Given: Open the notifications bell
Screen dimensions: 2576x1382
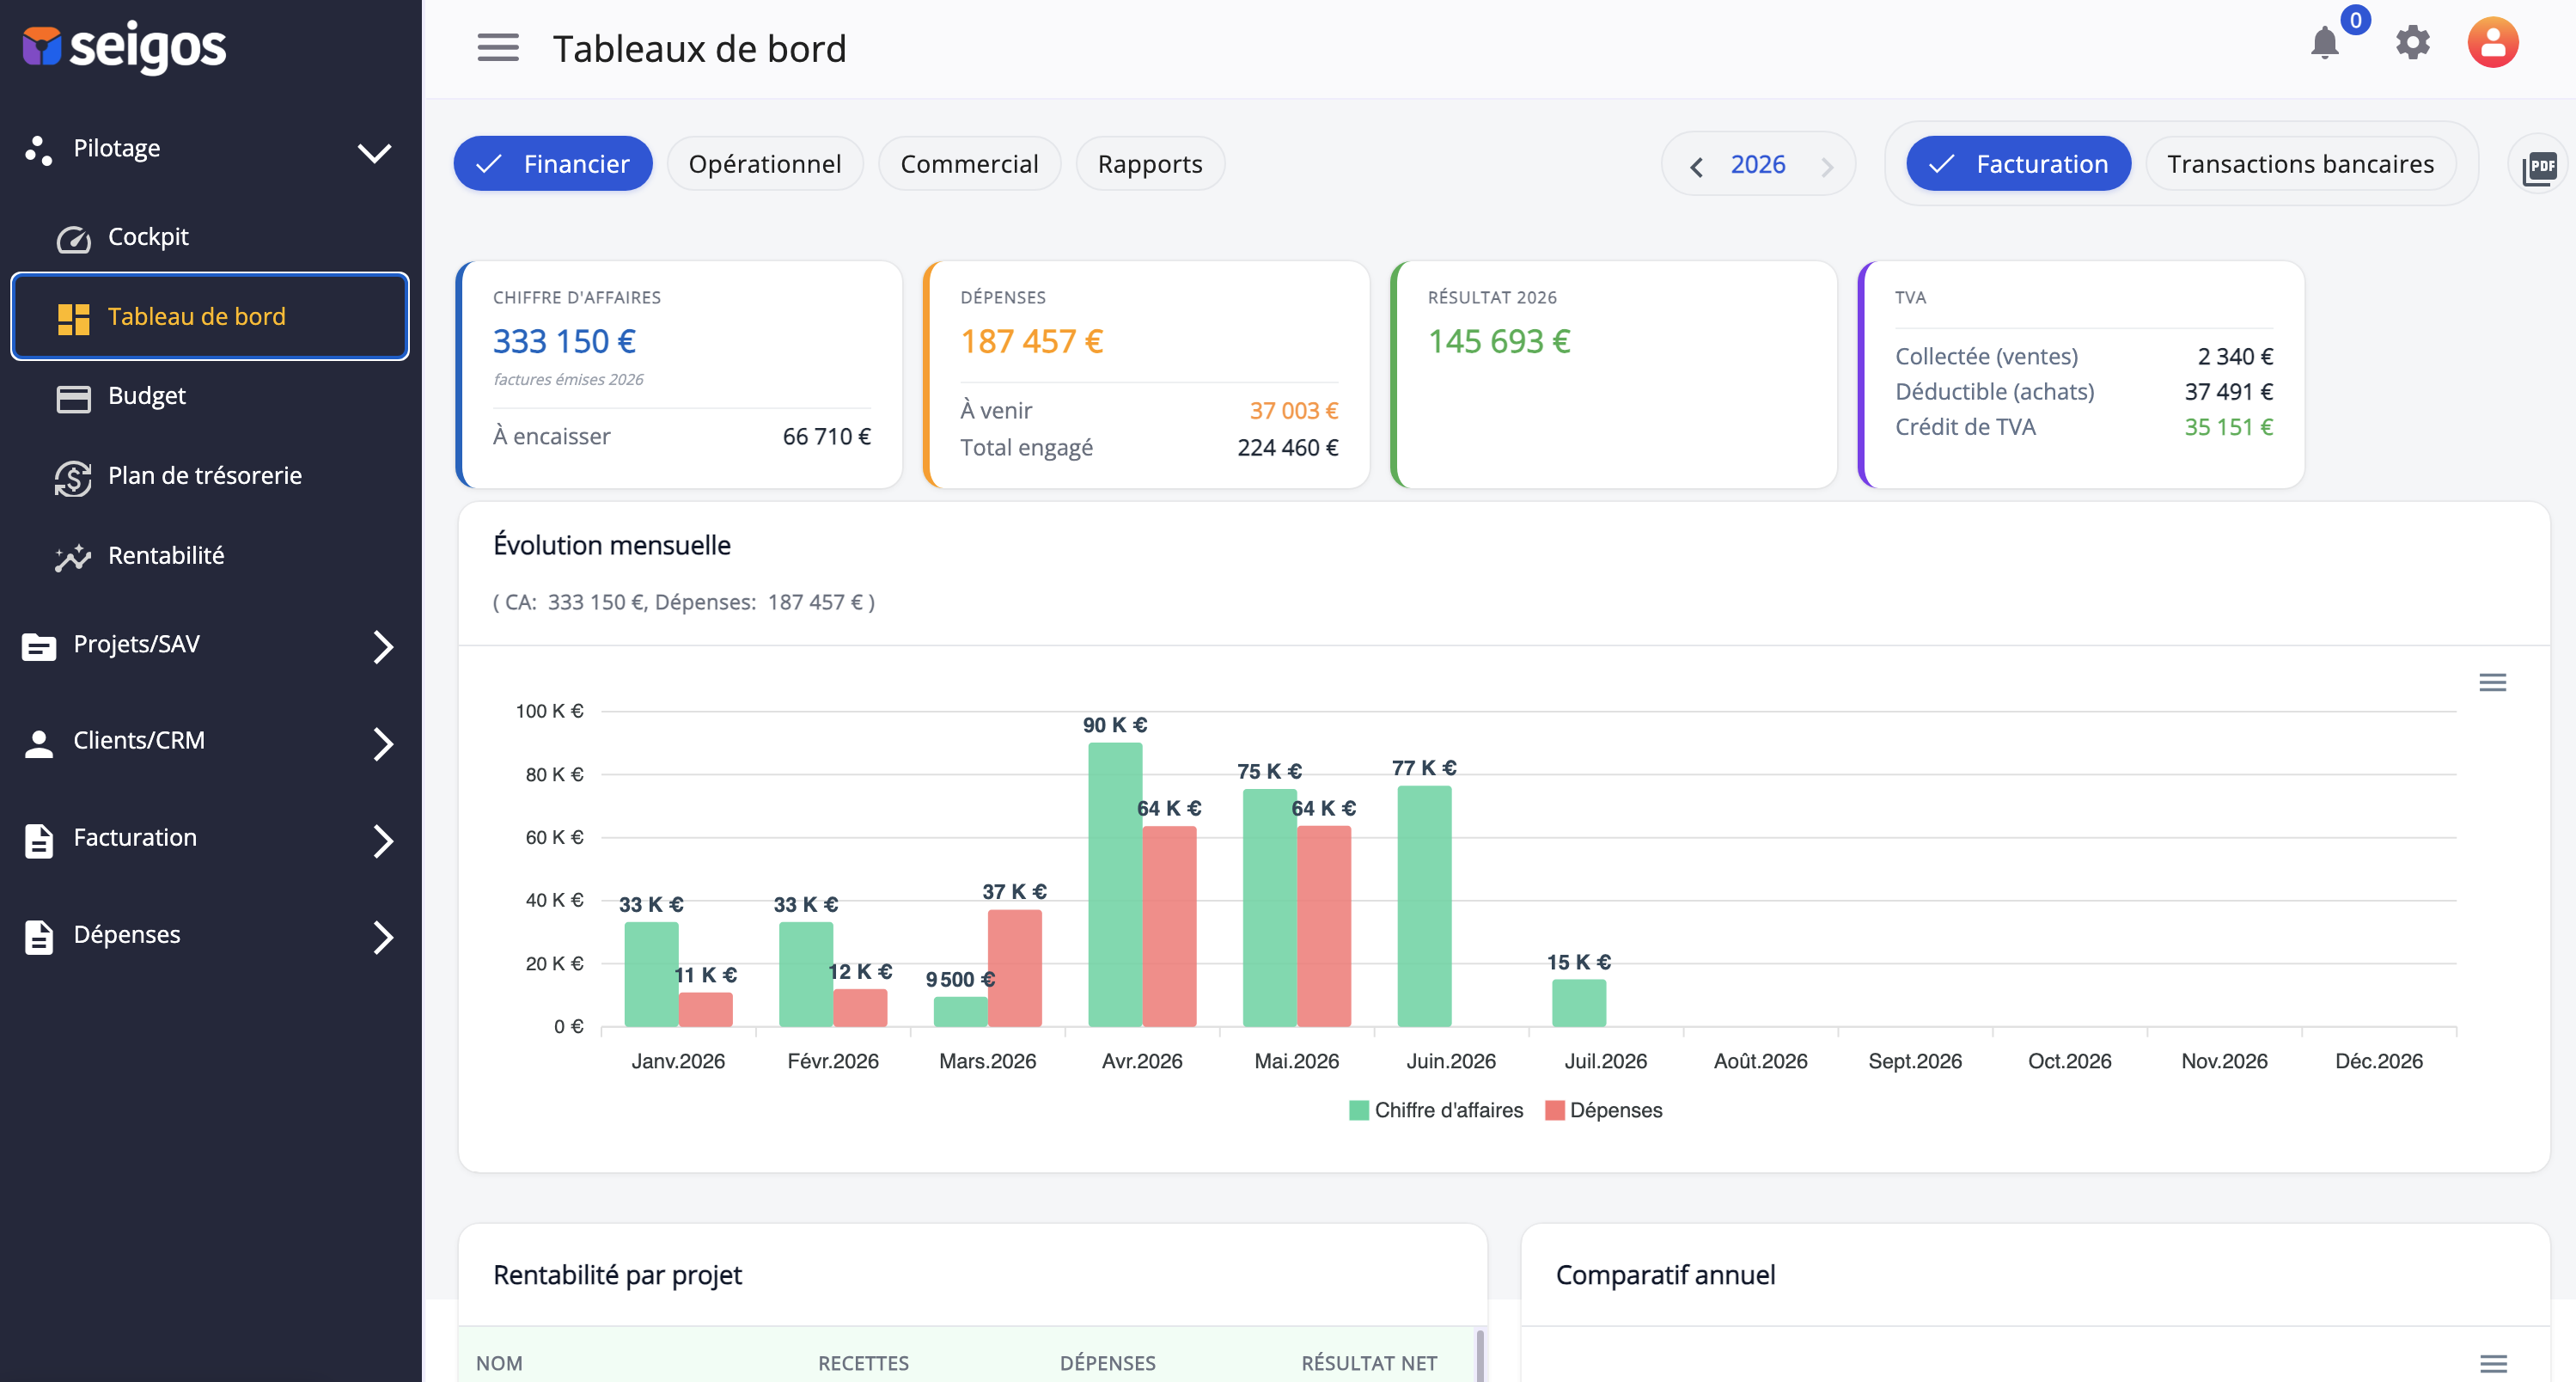Looking at the screenshot, I should pos(2325,43).
